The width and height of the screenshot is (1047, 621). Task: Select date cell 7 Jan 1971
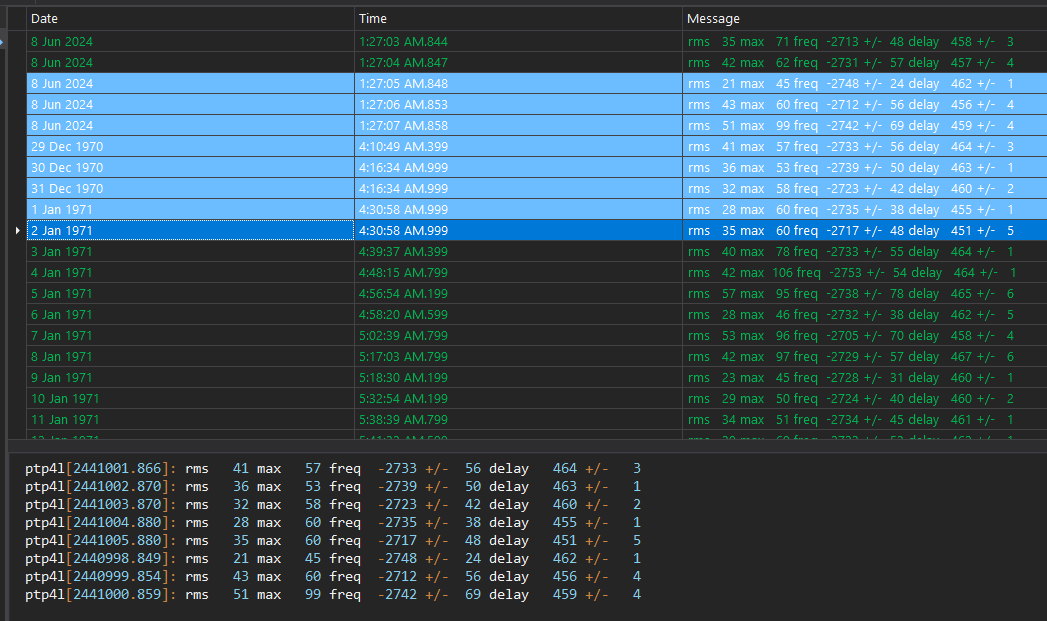(190, 336)
